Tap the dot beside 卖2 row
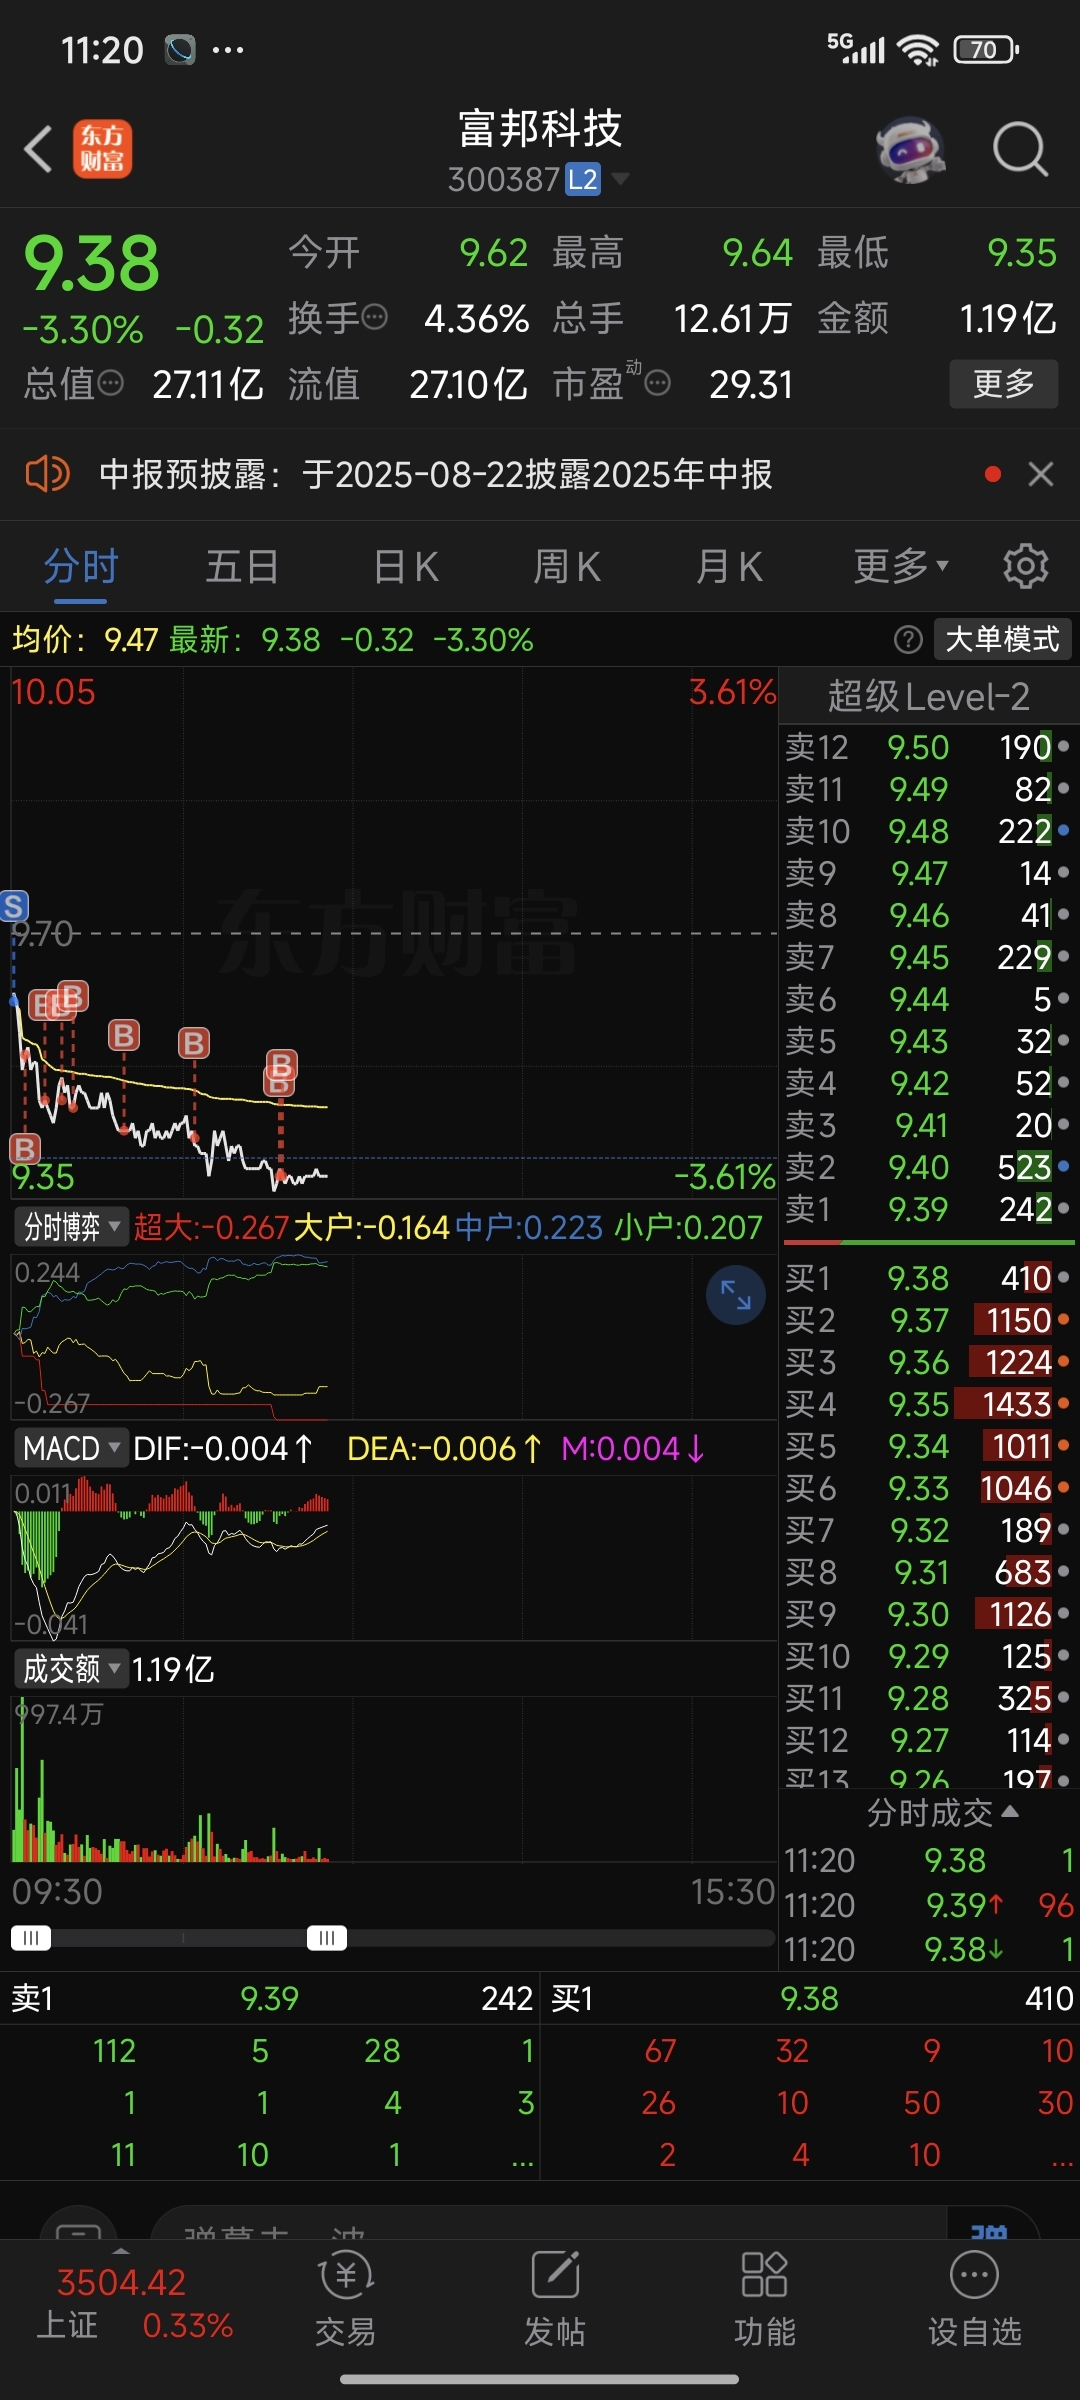1080x2400 pixels. point(1063,1166)
